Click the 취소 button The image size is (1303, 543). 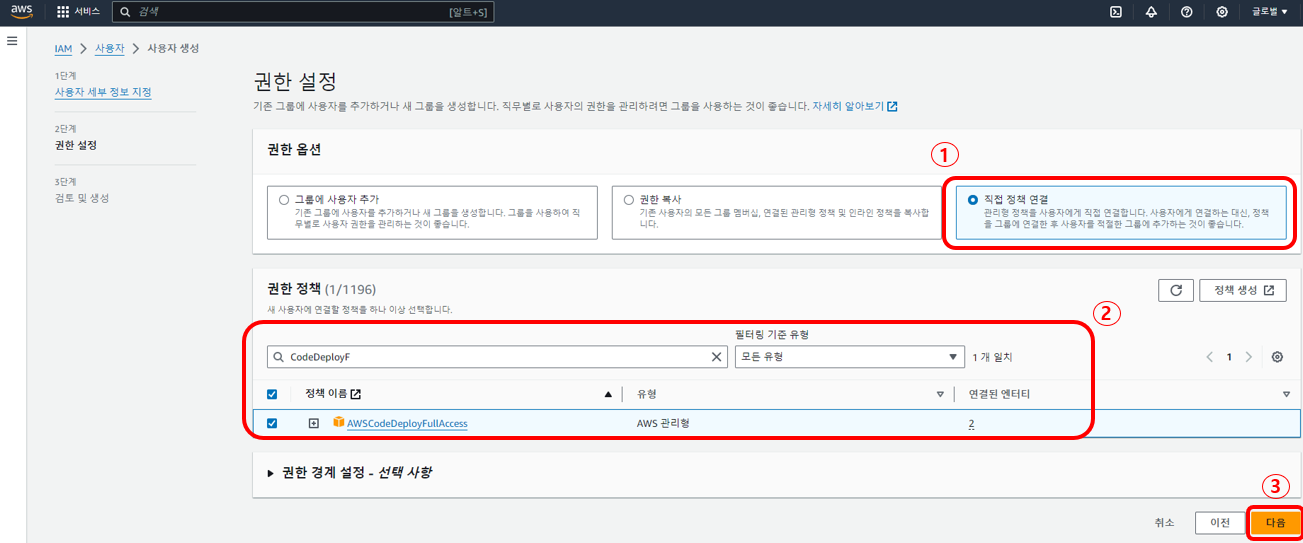tap(1164, 522)
